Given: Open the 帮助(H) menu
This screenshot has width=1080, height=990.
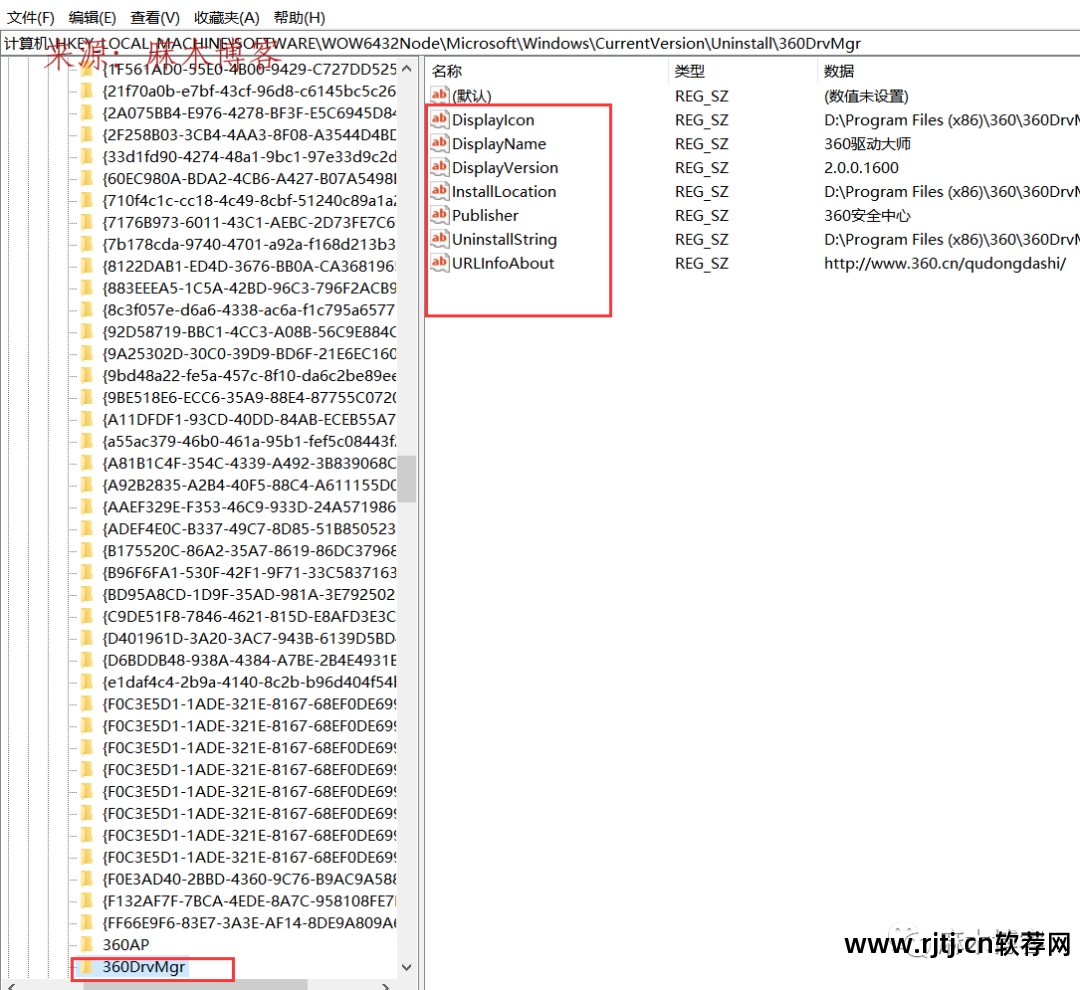Looking at the screenshot, I should [x=299, y=17].
